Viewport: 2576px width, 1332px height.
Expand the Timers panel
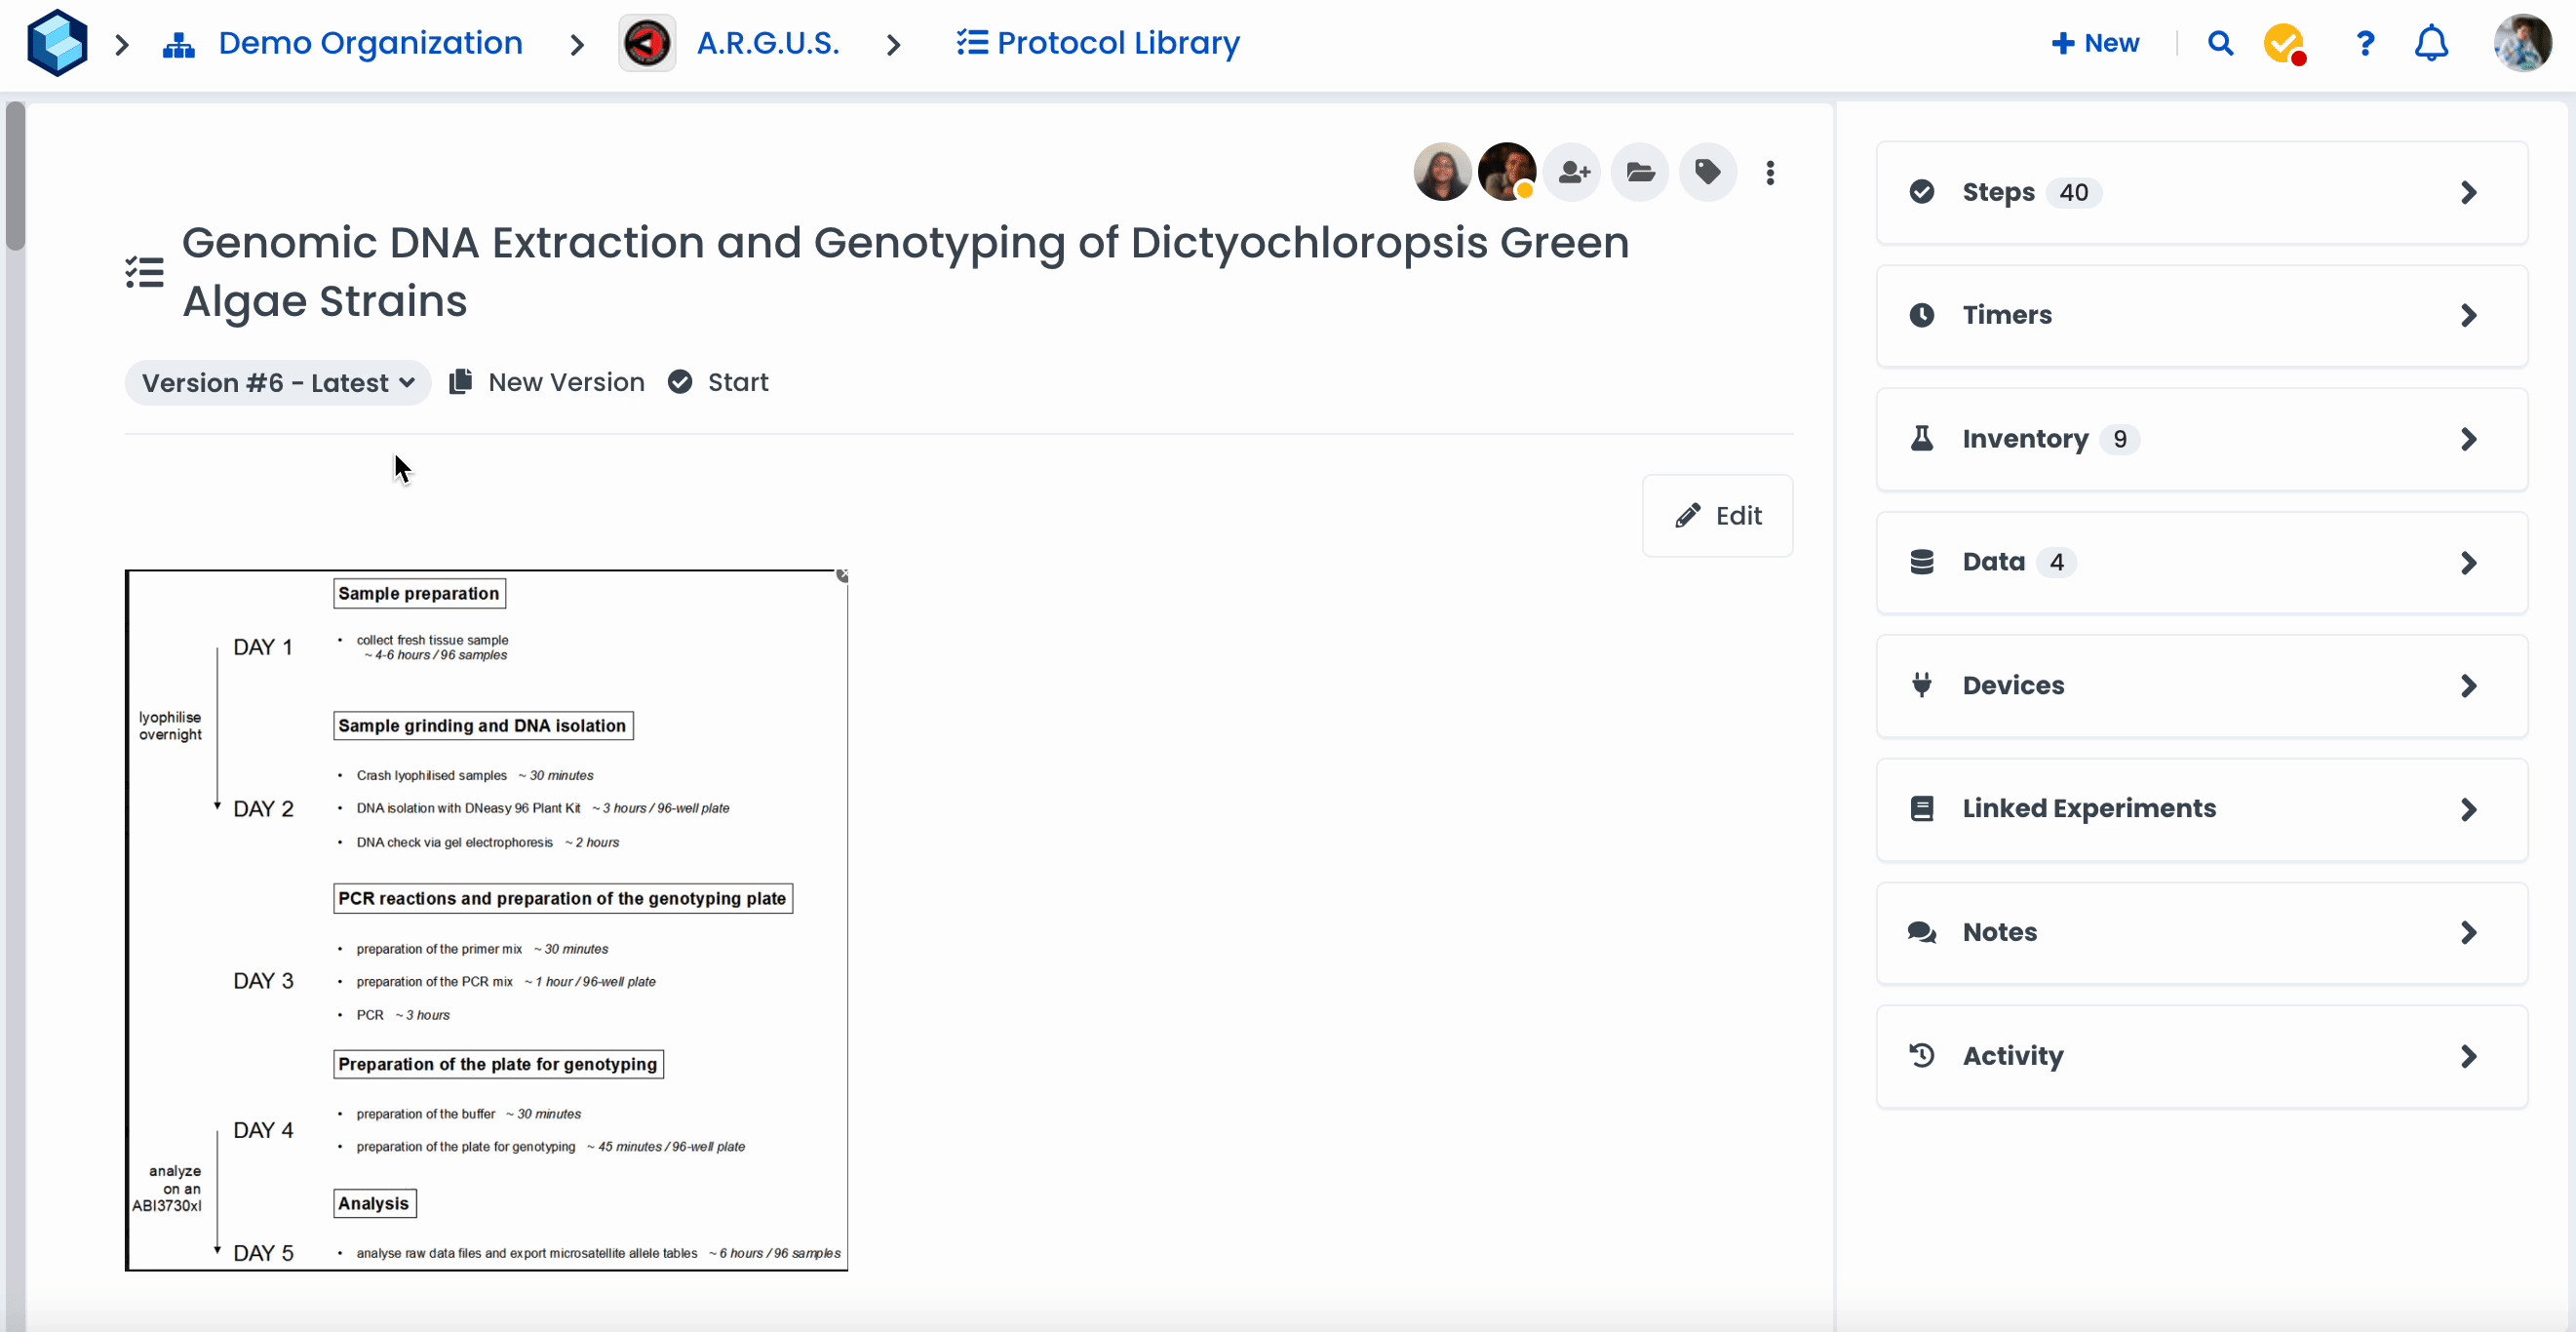pyautogui.click(x=2201, y=315)
